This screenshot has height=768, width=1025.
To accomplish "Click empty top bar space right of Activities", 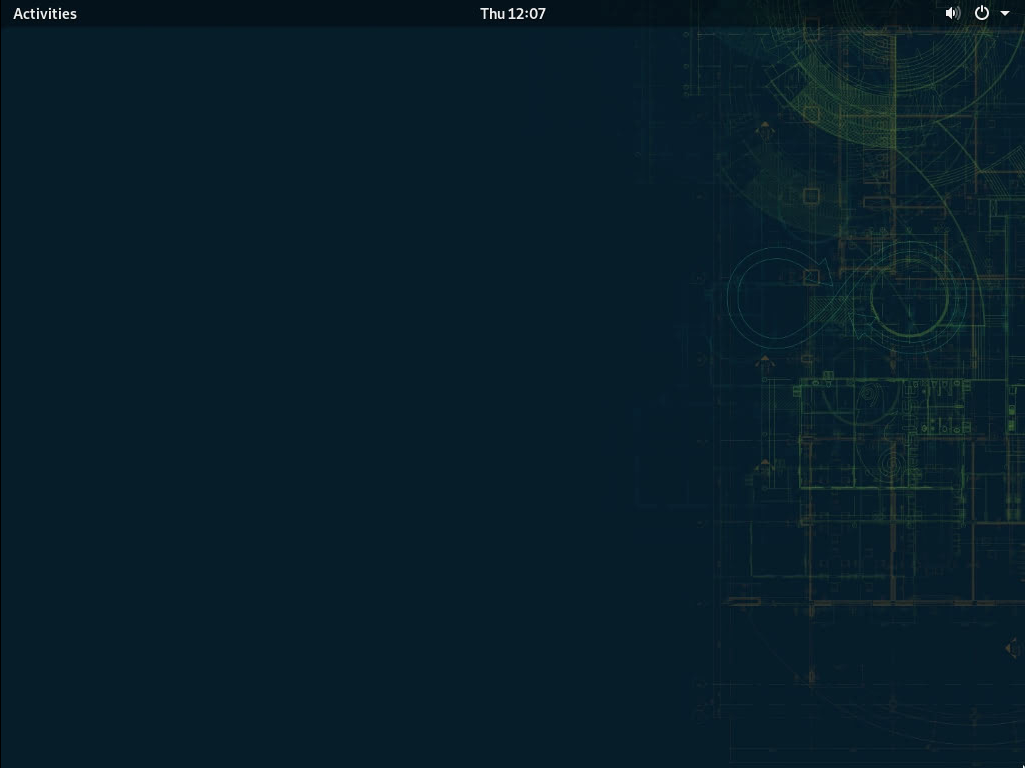I will [250, 13].
